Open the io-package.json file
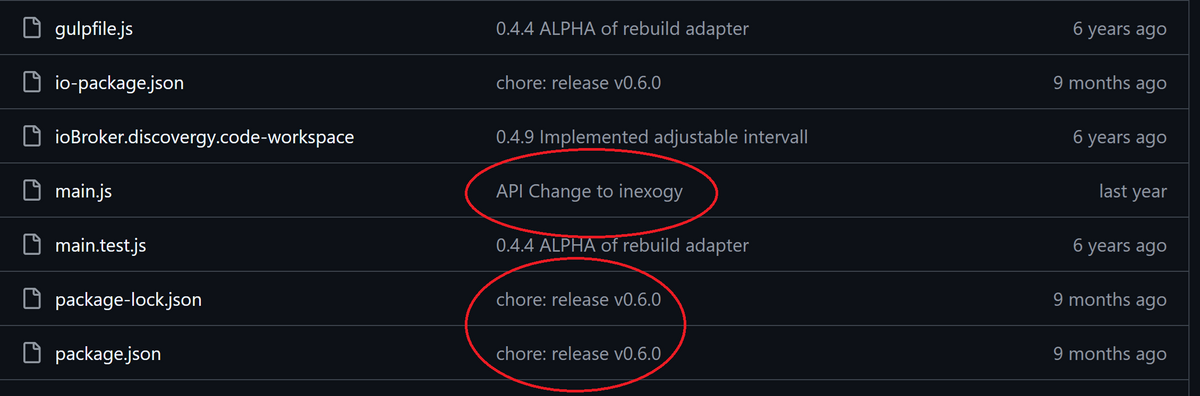Viewport: 1200px width, 396px height. [119, 83]
